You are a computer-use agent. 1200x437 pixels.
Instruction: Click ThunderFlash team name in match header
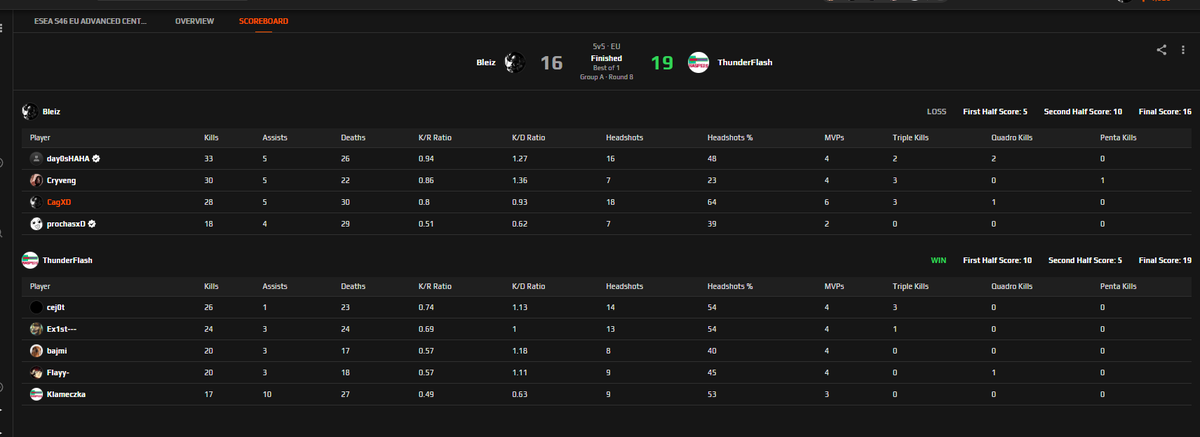[x=744, y=62]
